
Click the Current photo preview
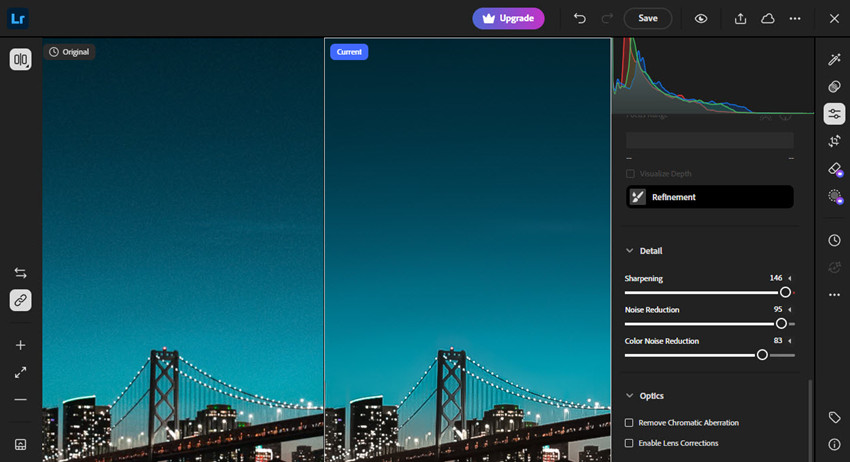(x=468, y=249)
